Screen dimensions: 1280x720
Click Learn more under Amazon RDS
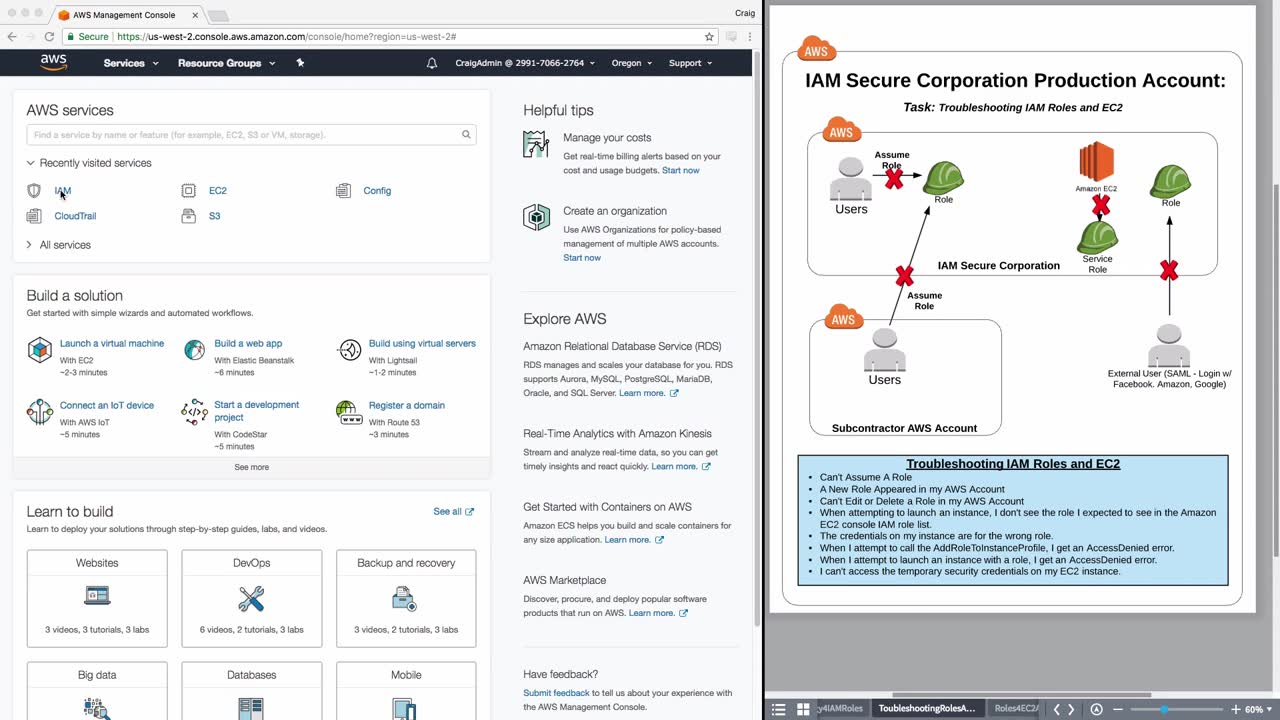click(648, 393)
